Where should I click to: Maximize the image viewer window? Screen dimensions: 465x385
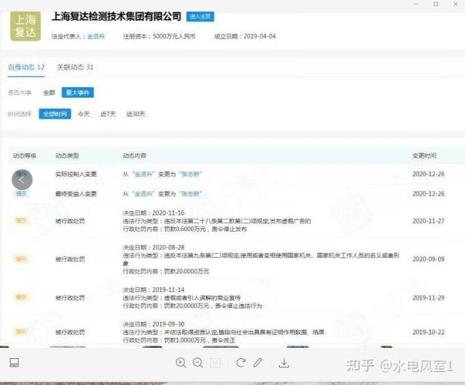coord(436,4)
